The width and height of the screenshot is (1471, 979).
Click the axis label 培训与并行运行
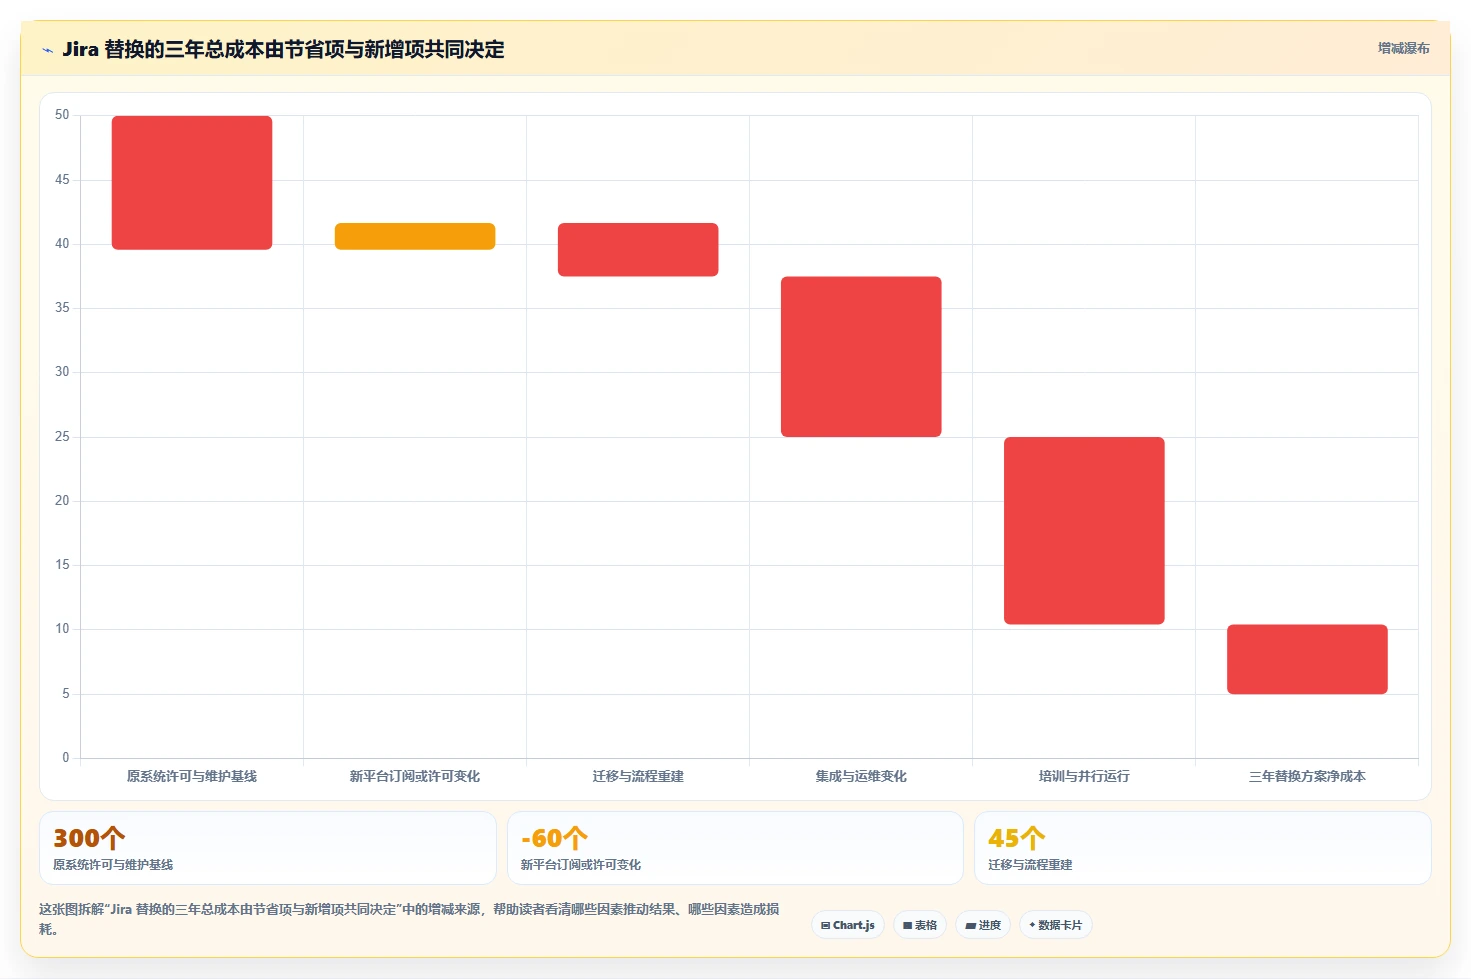[1084, 776]
